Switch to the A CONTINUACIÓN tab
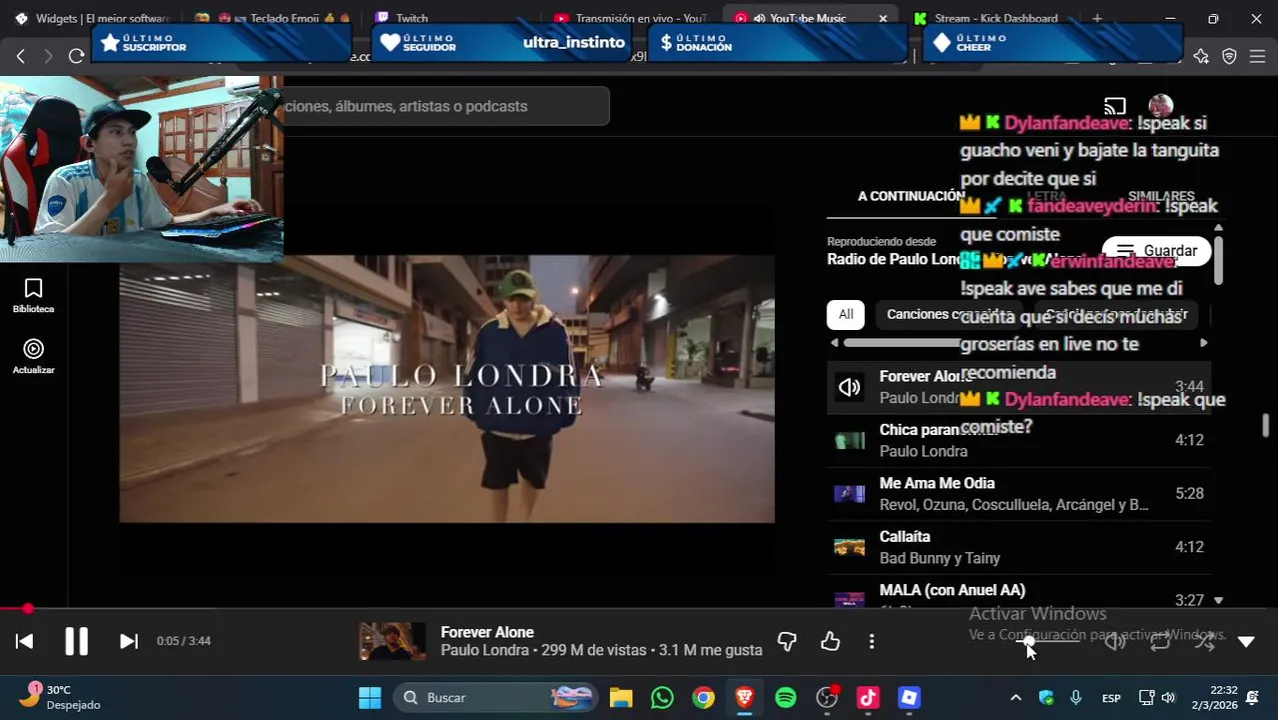This screenshot has width=1278, height=720. [911, 196]
